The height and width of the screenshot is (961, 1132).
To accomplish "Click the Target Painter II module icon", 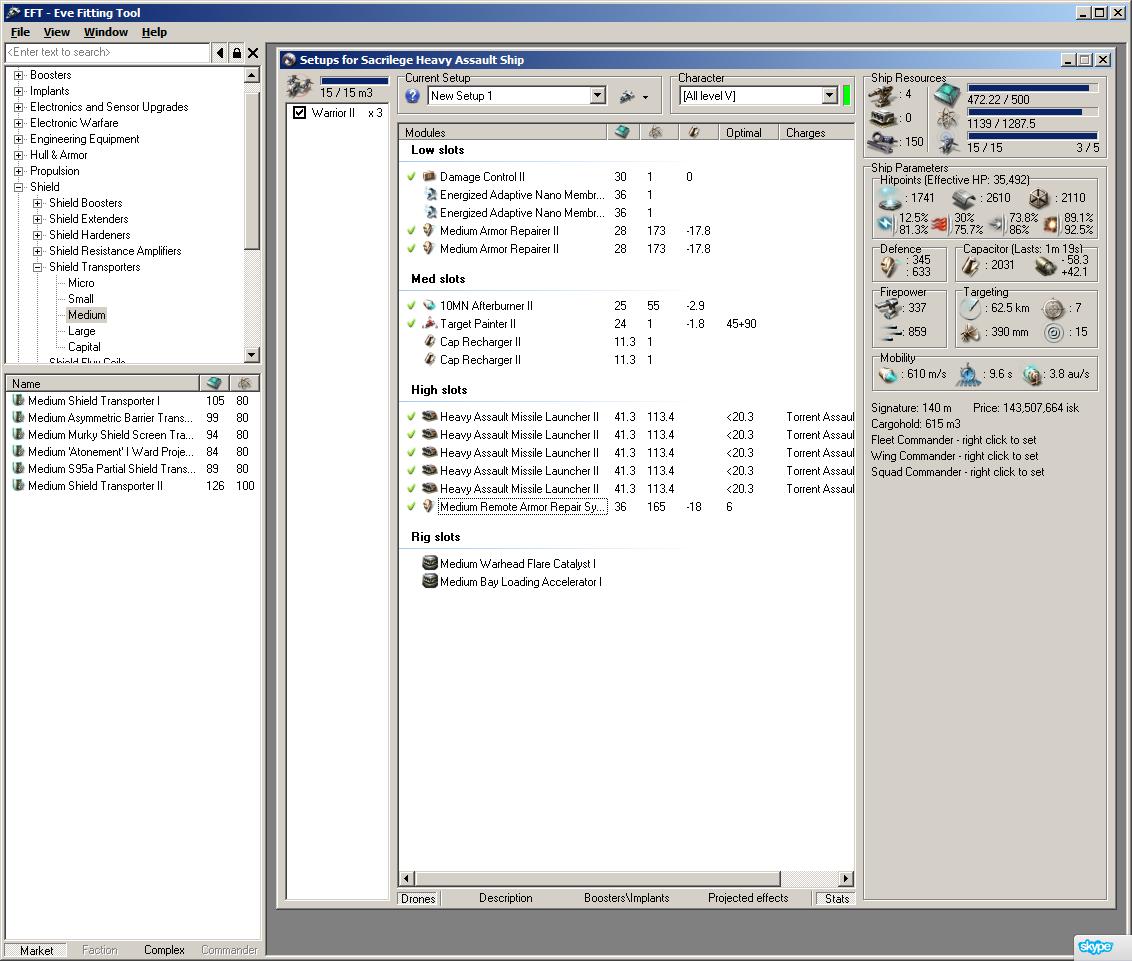I will (429, 323).
